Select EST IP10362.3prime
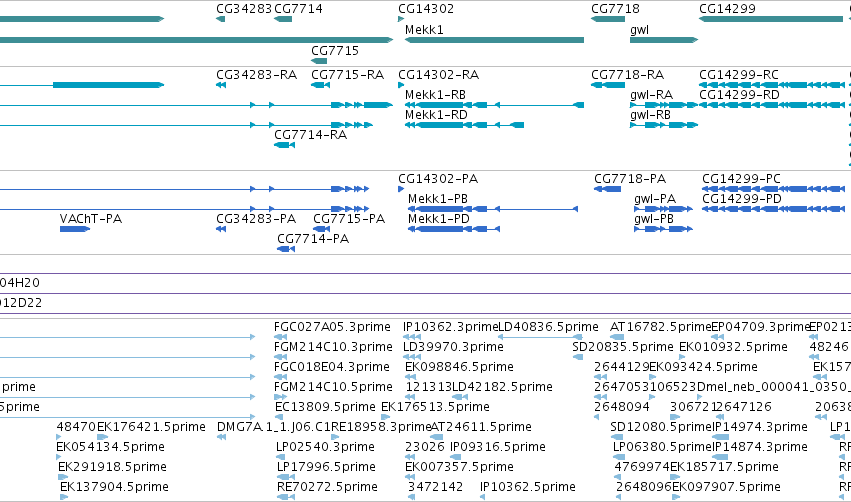851x502 pixels. 450,327
